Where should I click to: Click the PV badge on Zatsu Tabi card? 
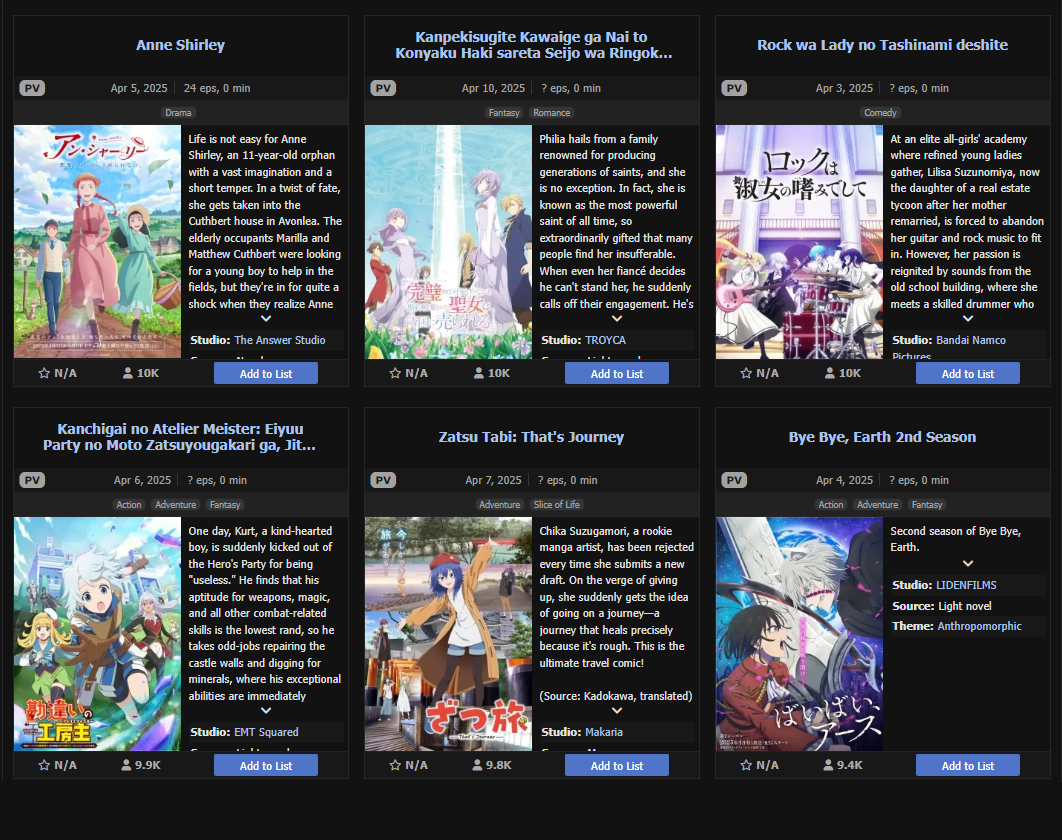click(383, 480)
